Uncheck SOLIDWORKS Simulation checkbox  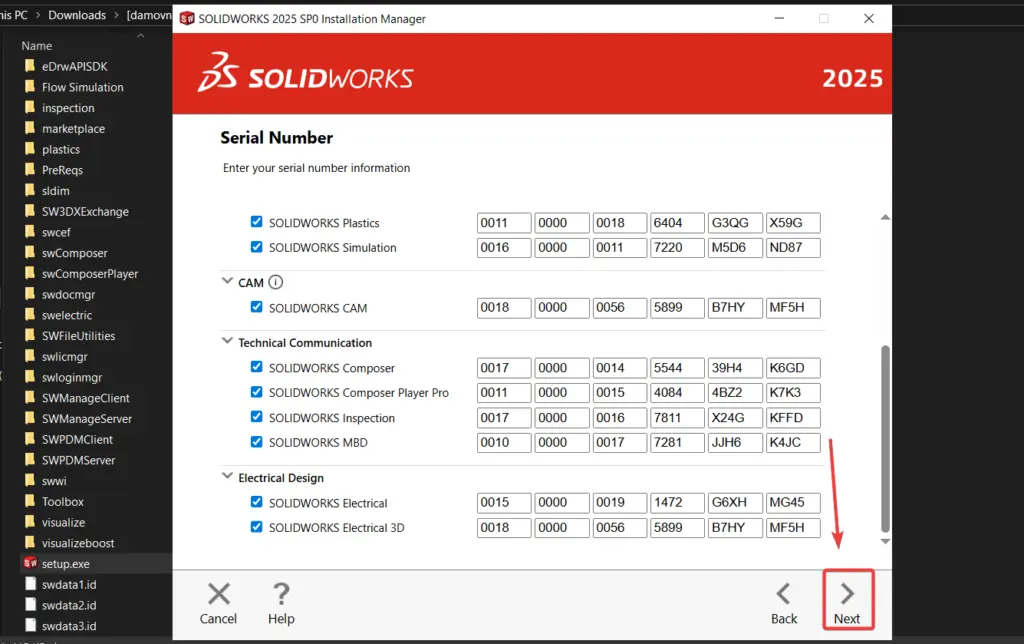tap(257, 247)
